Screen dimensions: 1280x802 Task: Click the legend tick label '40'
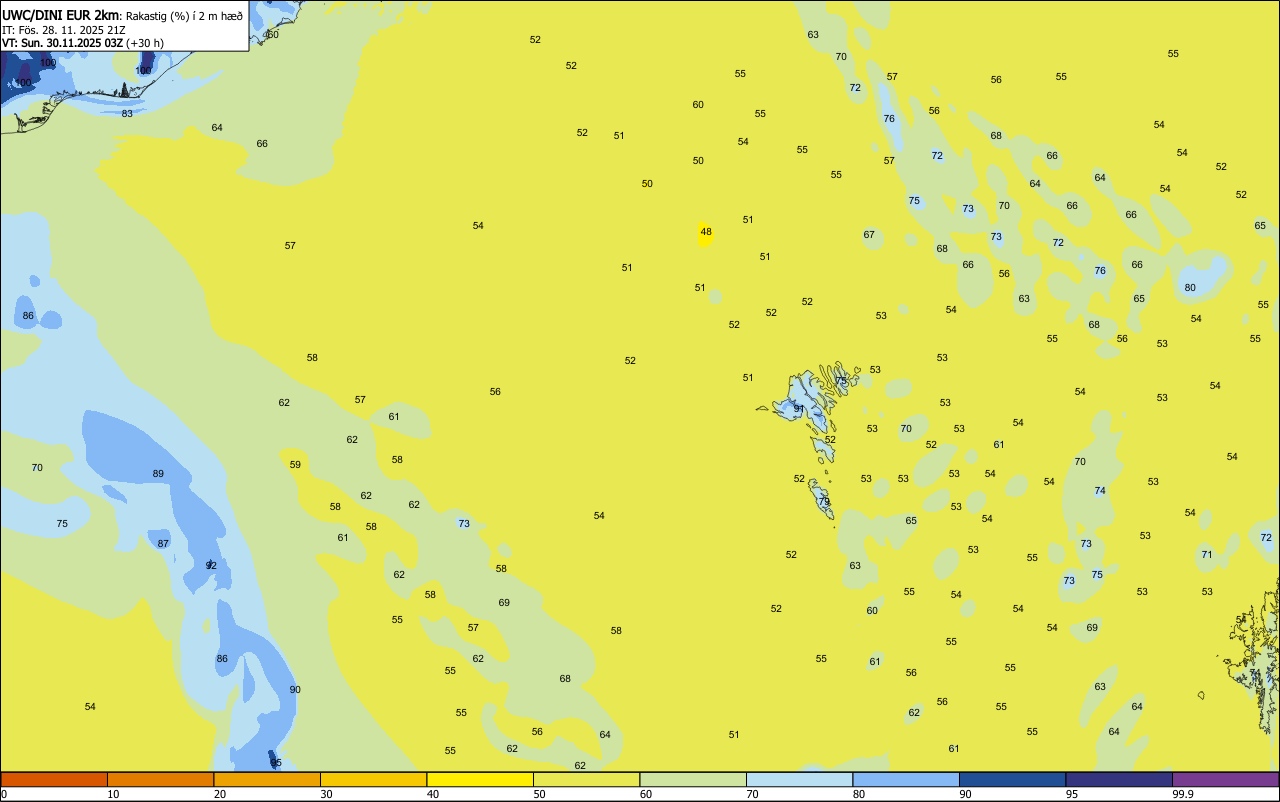click(x=432, y=794)
